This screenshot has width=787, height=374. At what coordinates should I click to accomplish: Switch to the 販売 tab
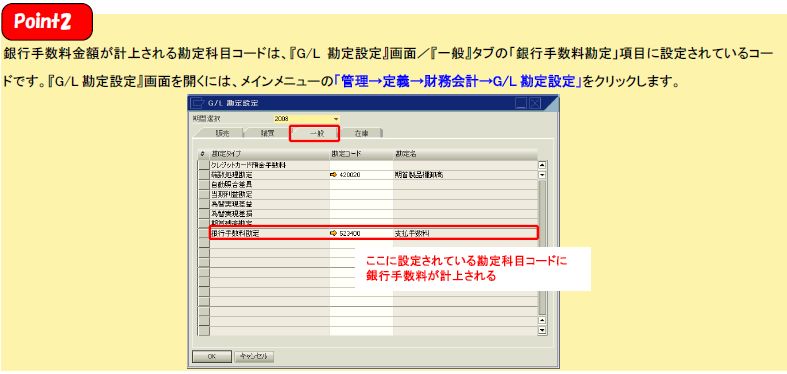[x=221, y=133]
